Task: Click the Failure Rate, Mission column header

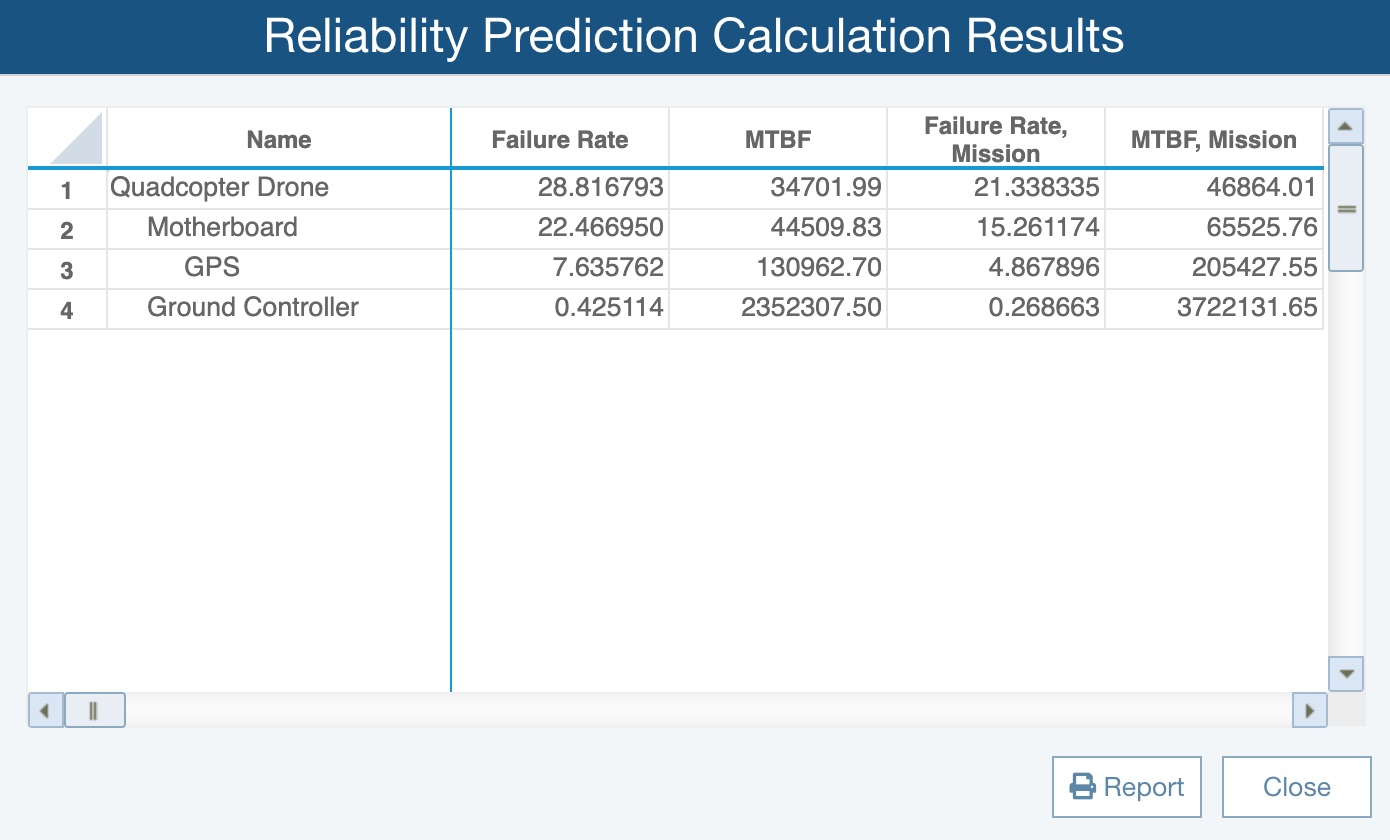Action: pyautogui.click(x=996, y=140)
